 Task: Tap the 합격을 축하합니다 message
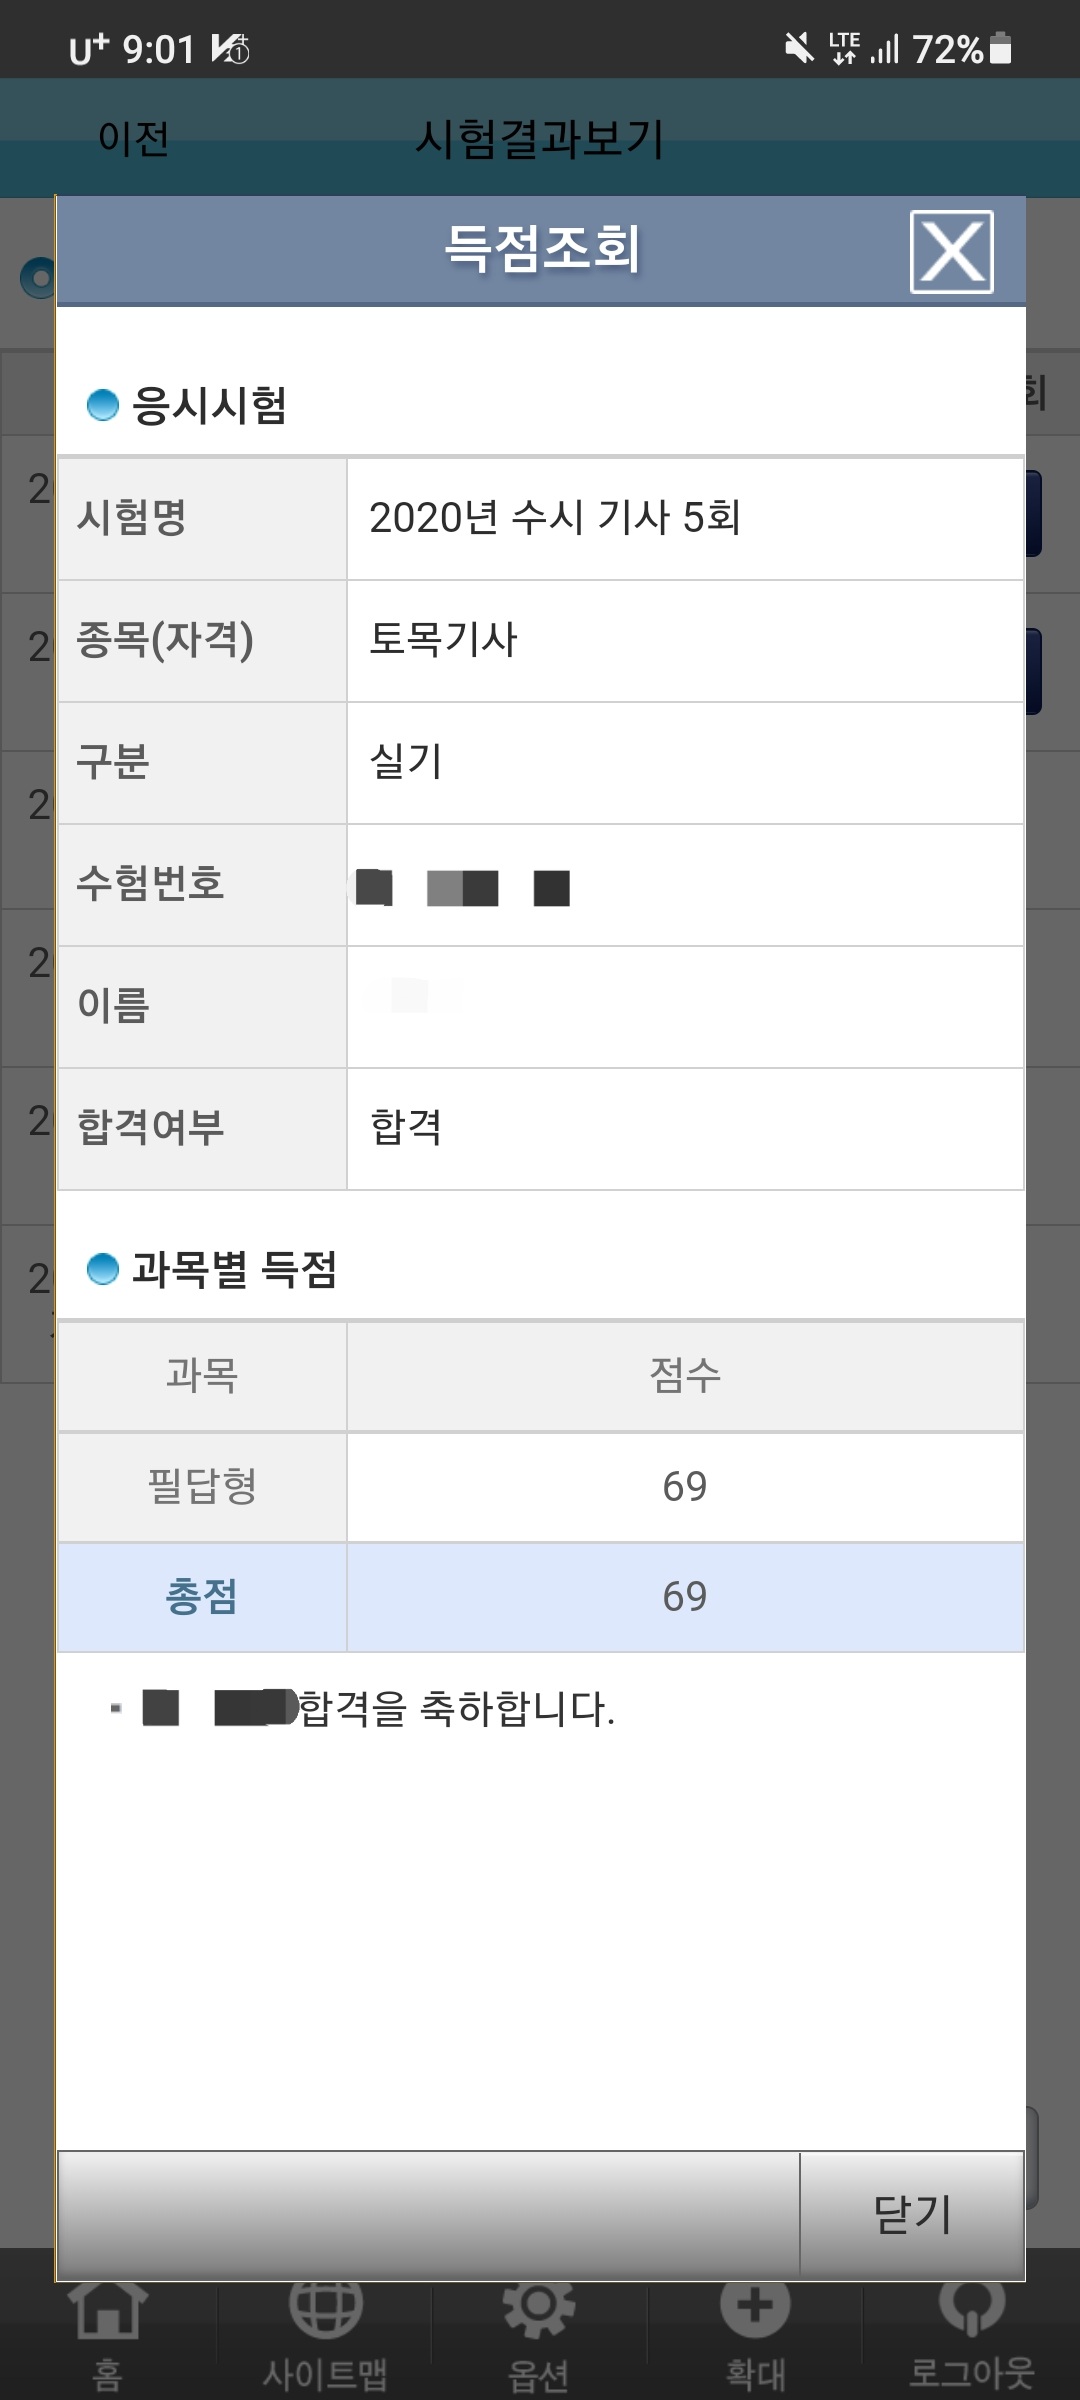click(457, 1708)
